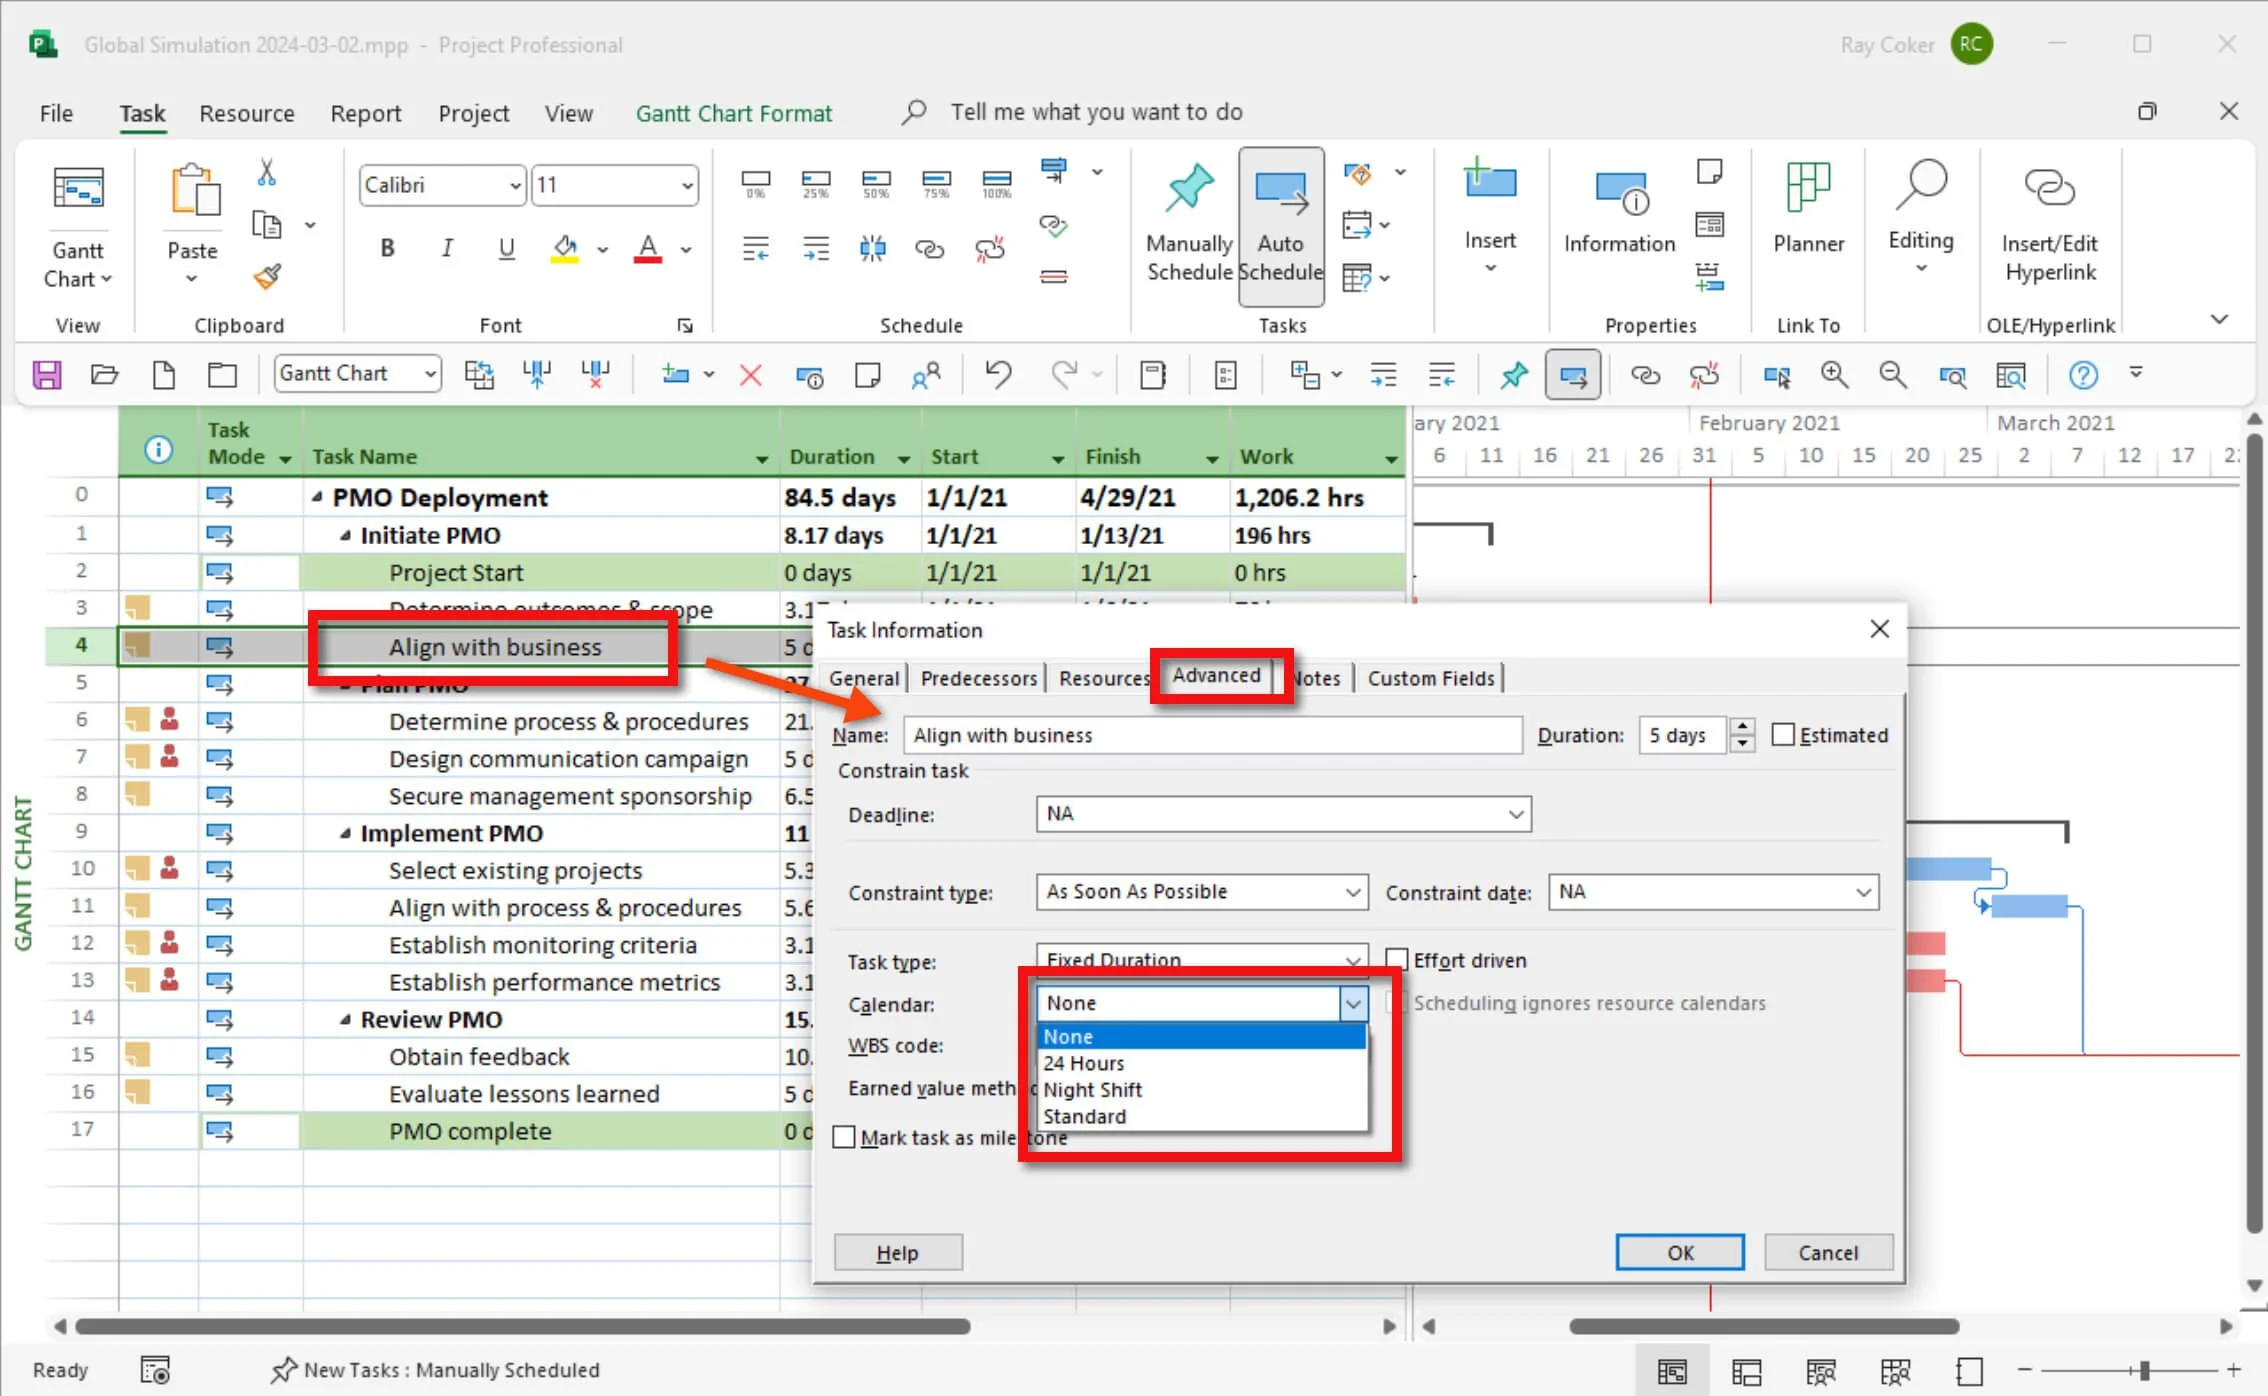Click Insert/Edit Hyperlink icon

[x=2050, y=224]
